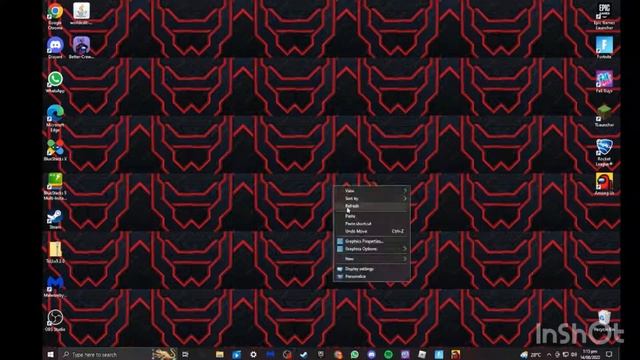Select BlueStacks 5 Multi-Instance icon
This screenshot has width=640, height=360.
point(55,186)
